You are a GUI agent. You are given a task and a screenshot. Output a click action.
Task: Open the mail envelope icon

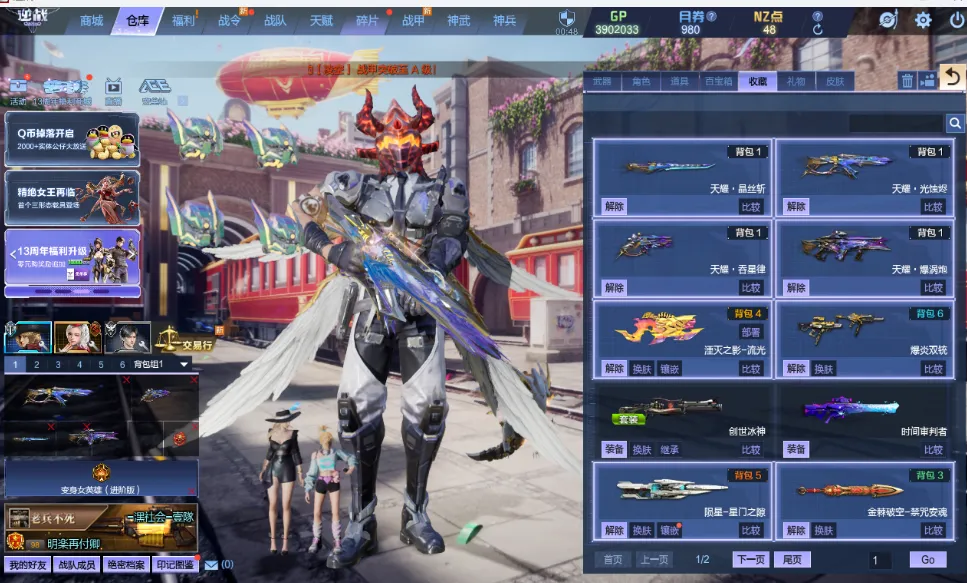pos(211,565)
